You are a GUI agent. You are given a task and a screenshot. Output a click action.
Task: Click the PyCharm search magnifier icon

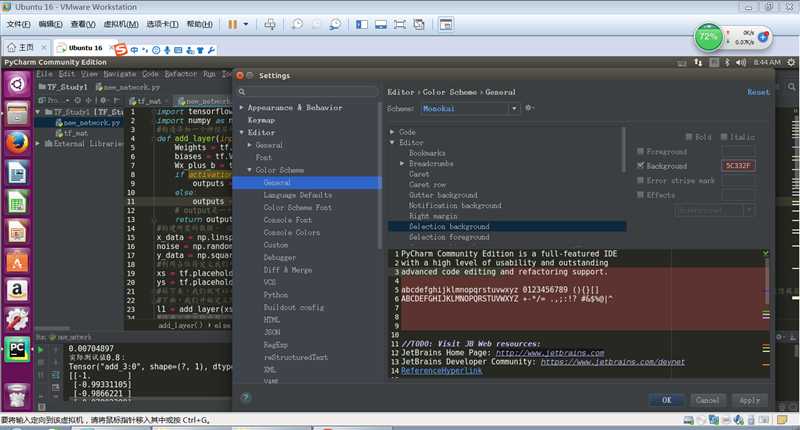[x=791, y=87]
